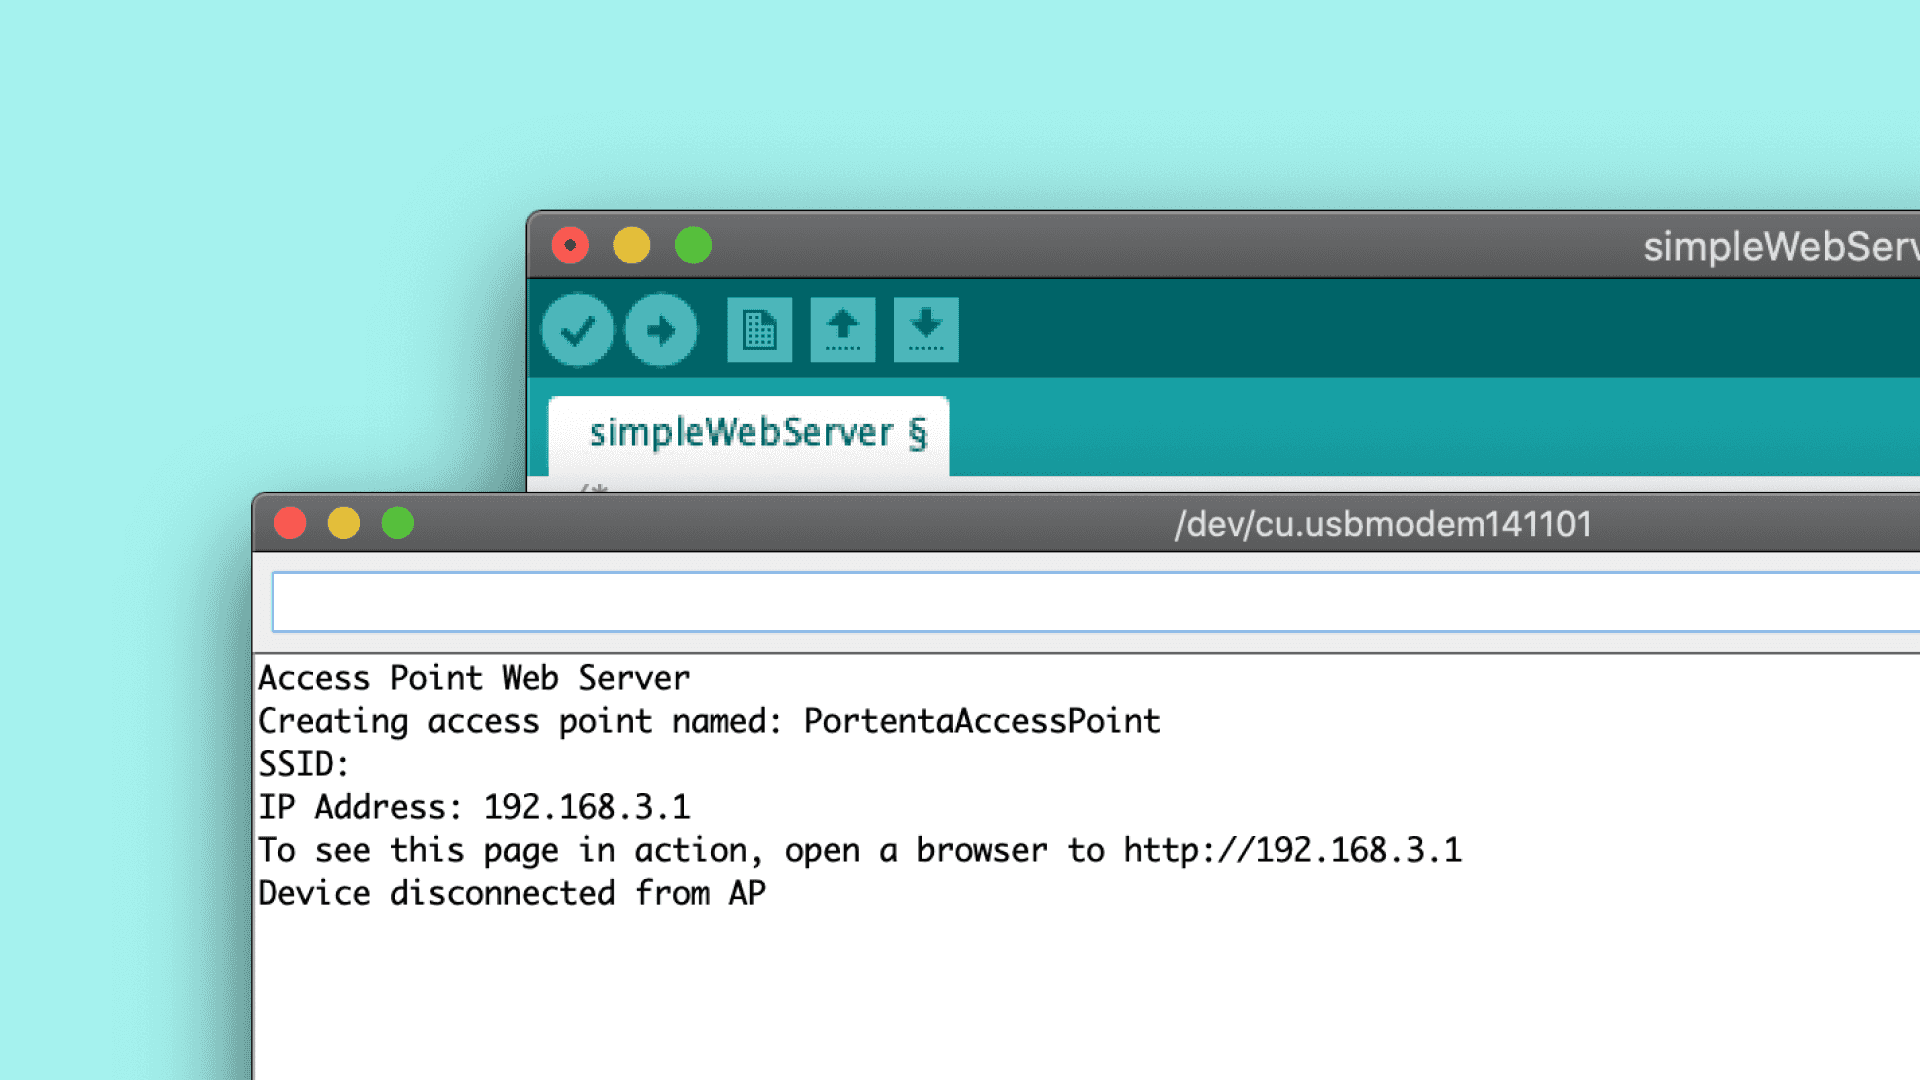Viewport: 1920px width, 1080px height.
Task: Zoom the serial monitor with green button
Action: click(398, 523)
